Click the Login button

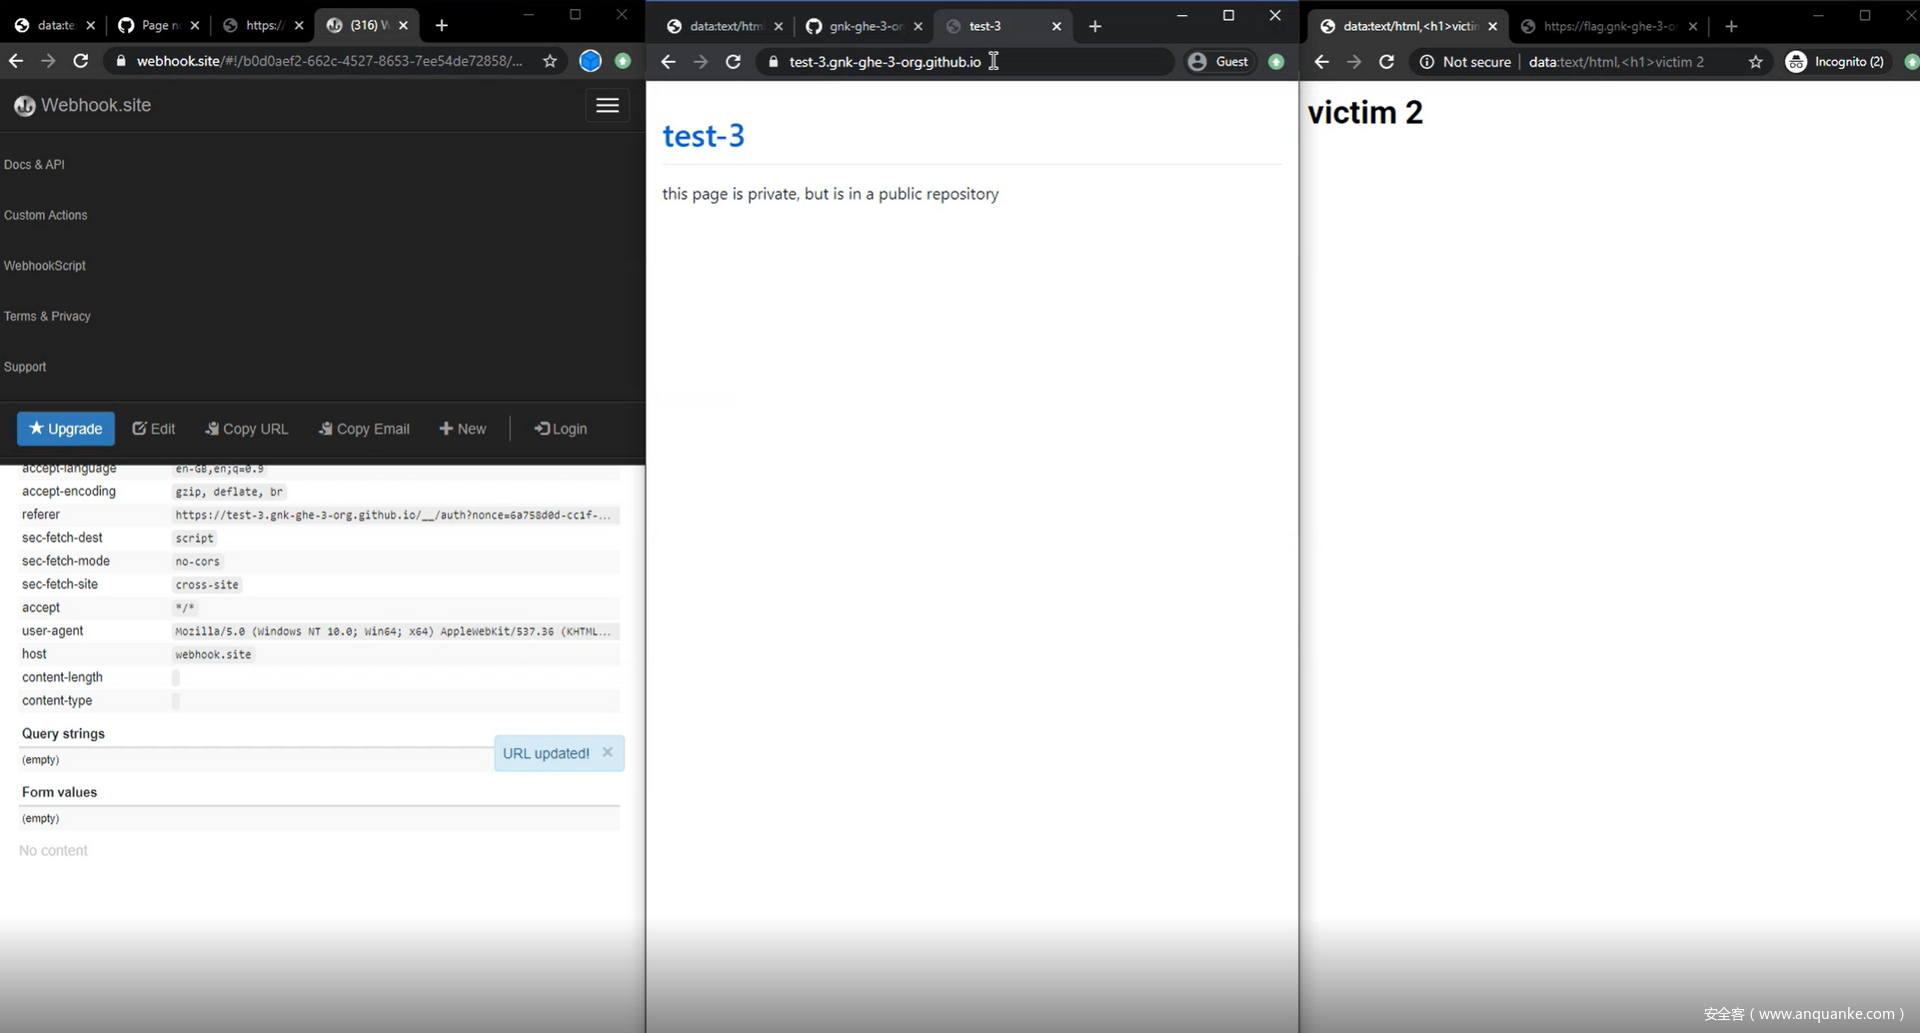click(x=561, y=429)
